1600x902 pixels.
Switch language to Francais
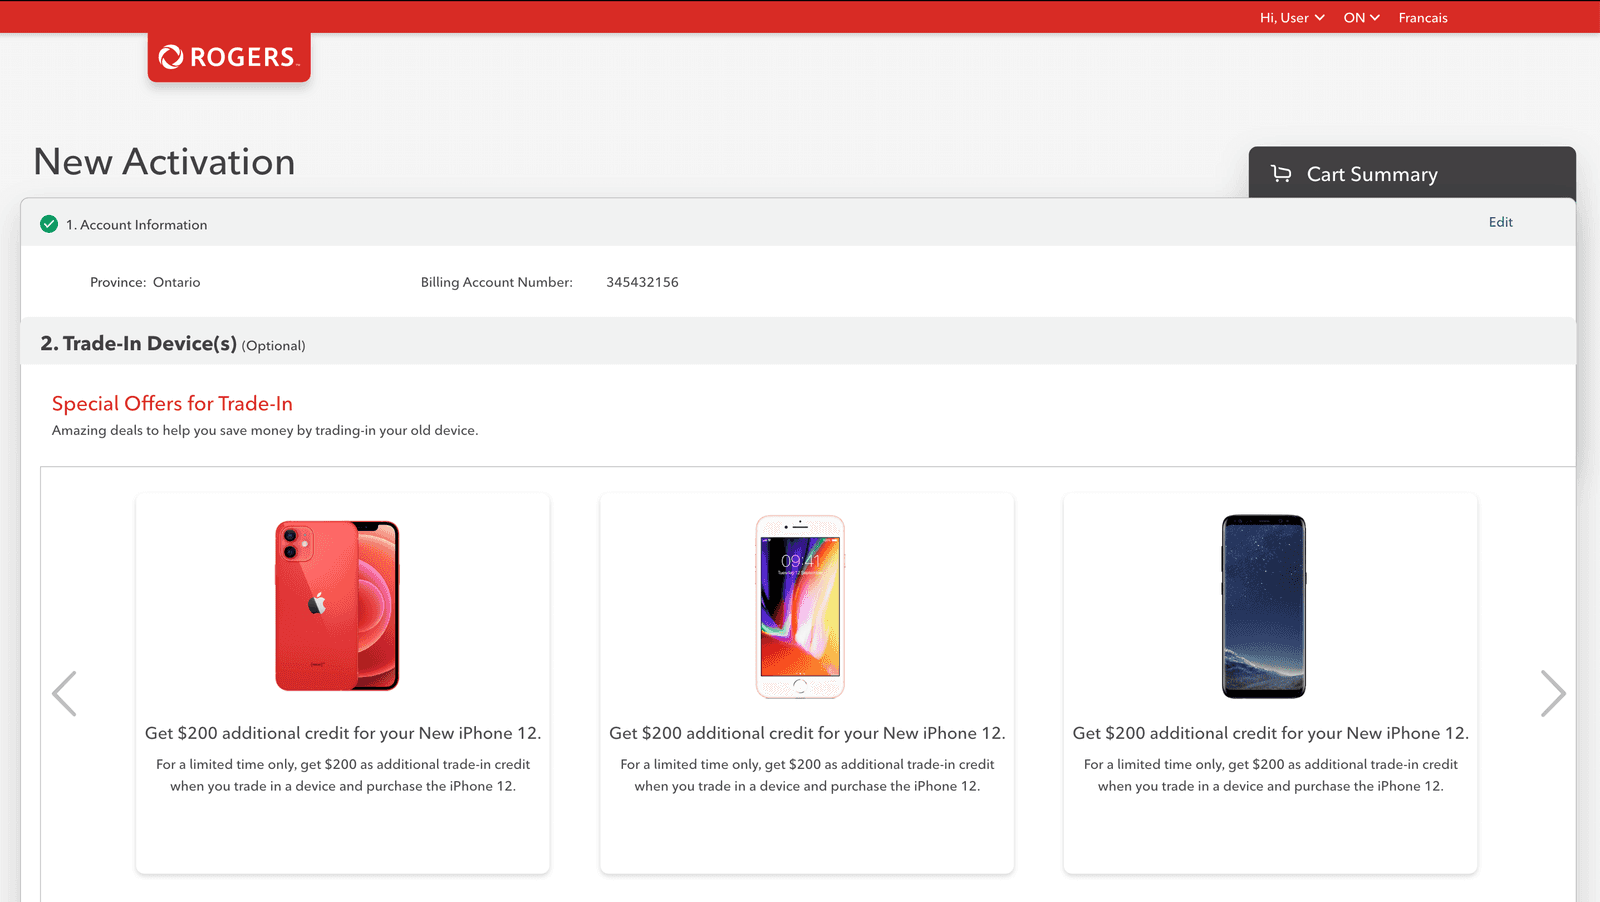pyautogui.click(x=1423, y=18)
